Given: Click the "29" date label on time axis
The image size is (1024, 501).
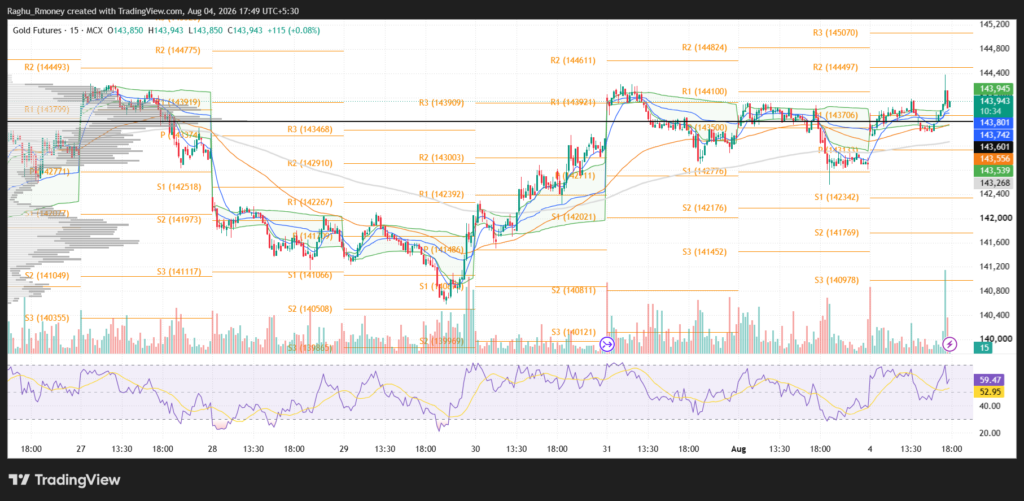Looking at the screenshot, I should point(345,449).
